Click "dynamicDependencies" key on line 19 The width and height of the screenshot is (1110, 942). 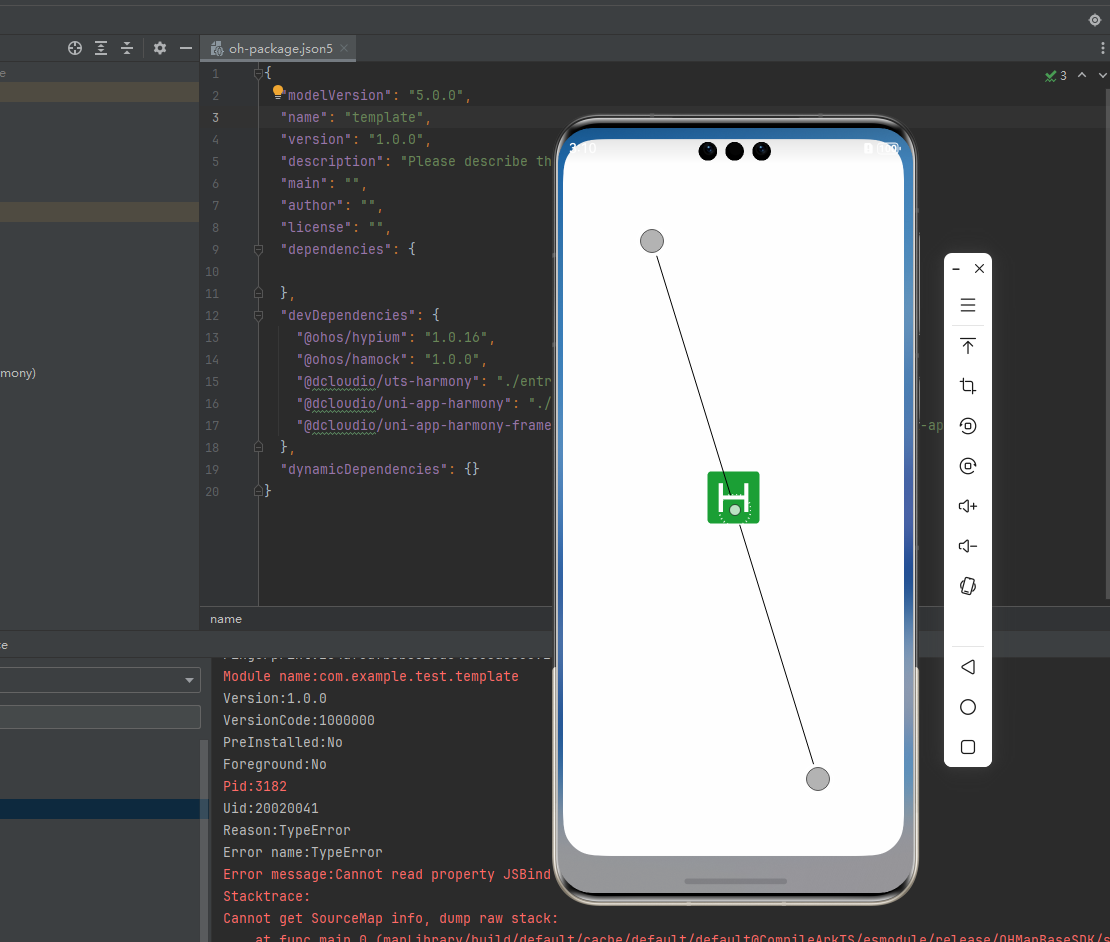click(365, 469)
